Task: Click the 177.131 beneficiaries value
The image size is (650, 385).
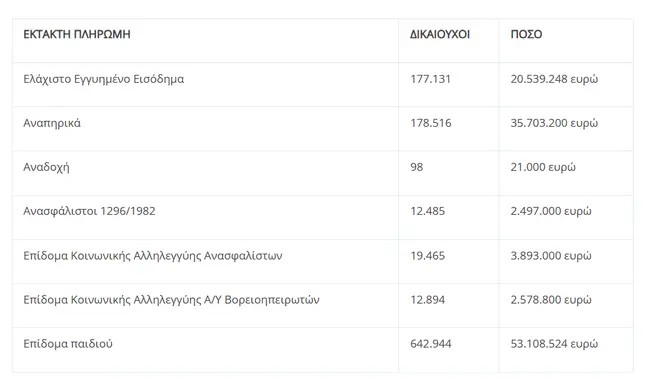Action: pyautogui.click(x=430, y=79)
